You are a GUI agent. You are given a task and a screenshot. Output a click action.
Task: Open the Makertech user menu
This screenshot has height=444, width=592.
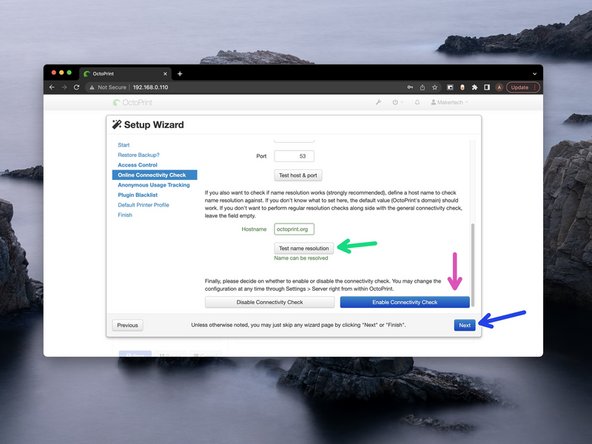[x=449, y=102]
